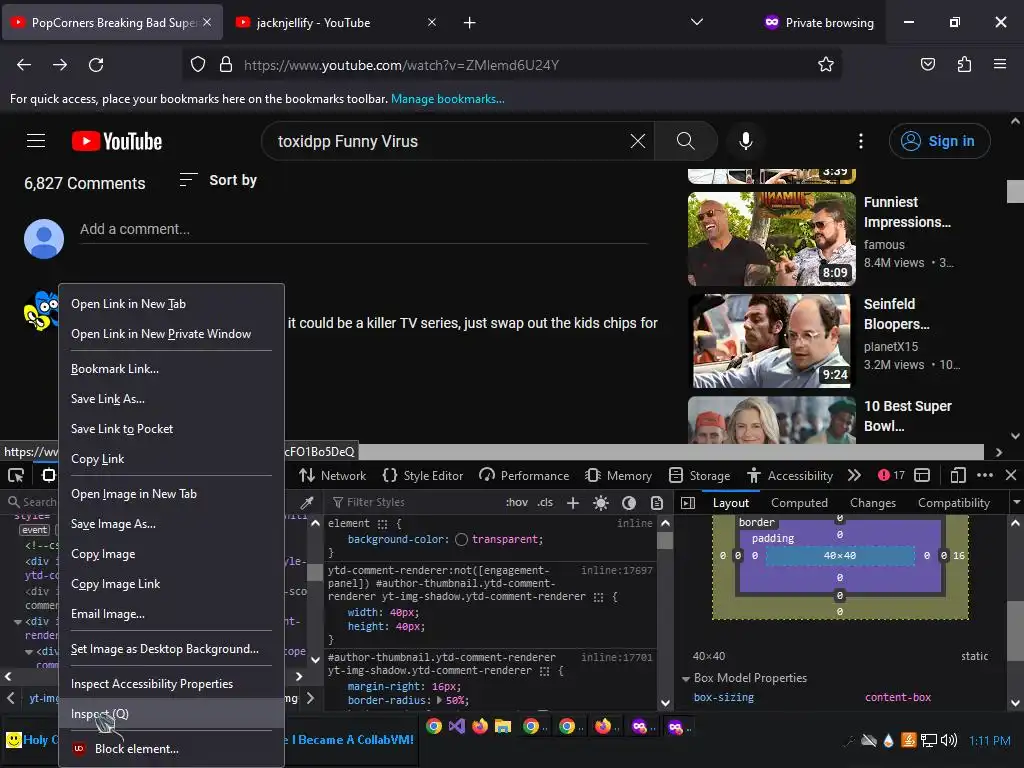
Task: Open YouTube settings three-dot menu
Action: [x=861, y=141]
